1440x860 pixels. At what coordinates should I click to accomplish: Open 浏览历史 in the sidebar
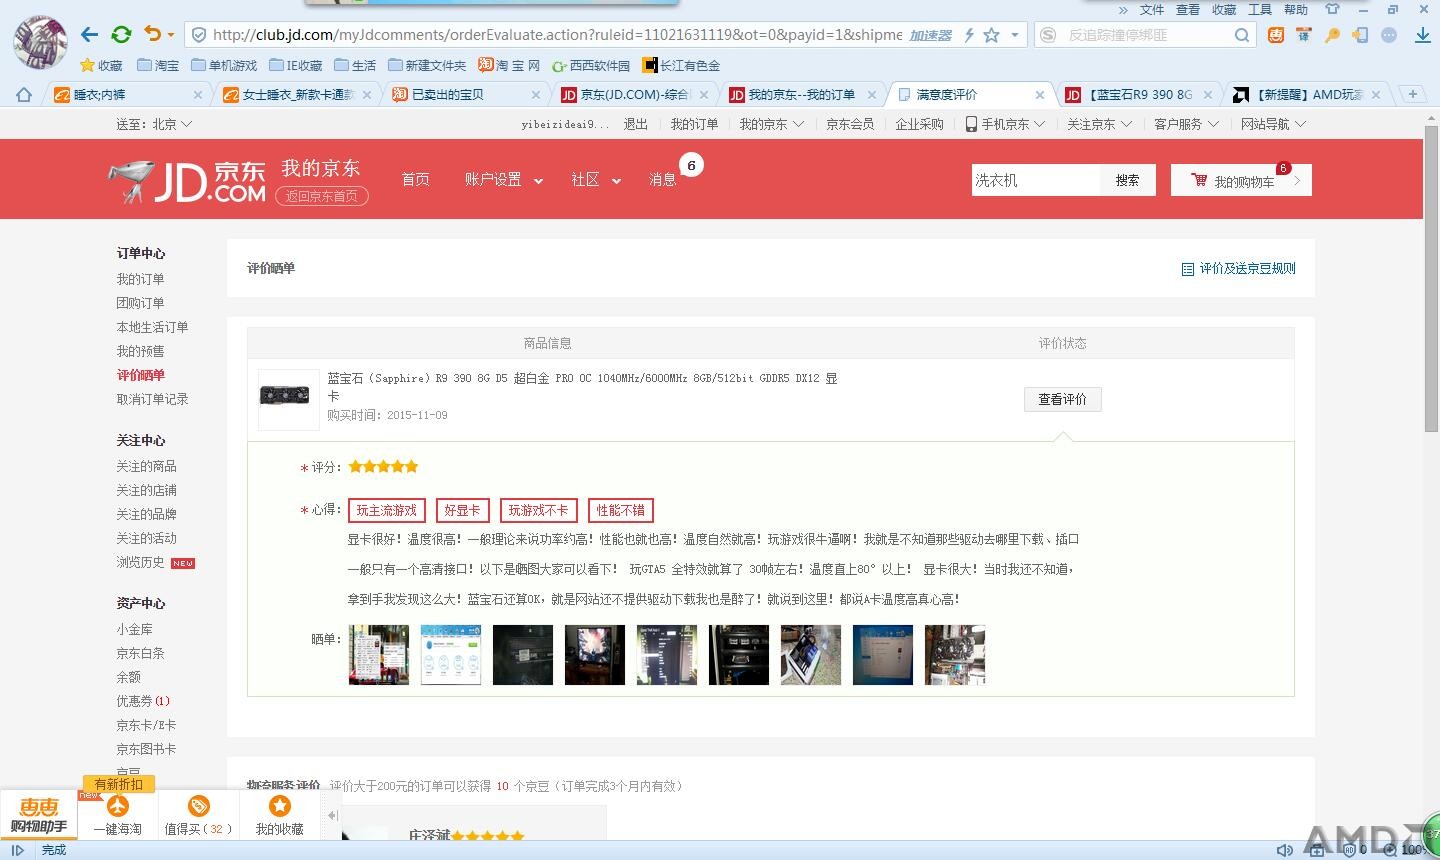coord(140,563)
